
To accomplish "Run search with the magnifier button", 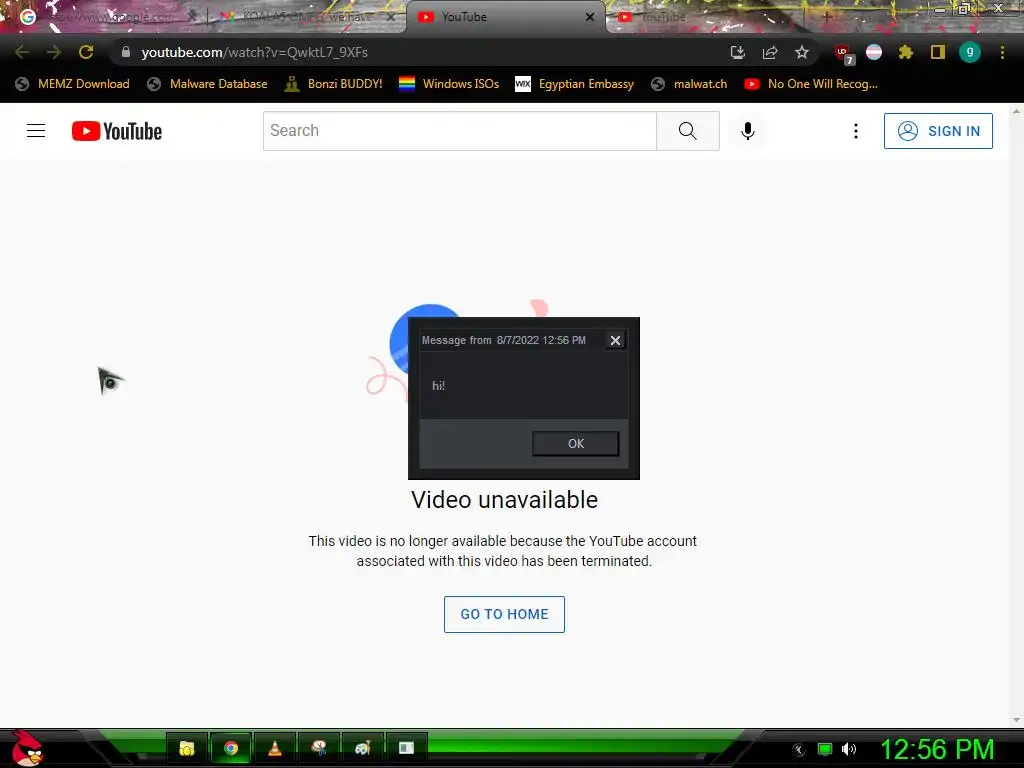I will click(688, 131).
